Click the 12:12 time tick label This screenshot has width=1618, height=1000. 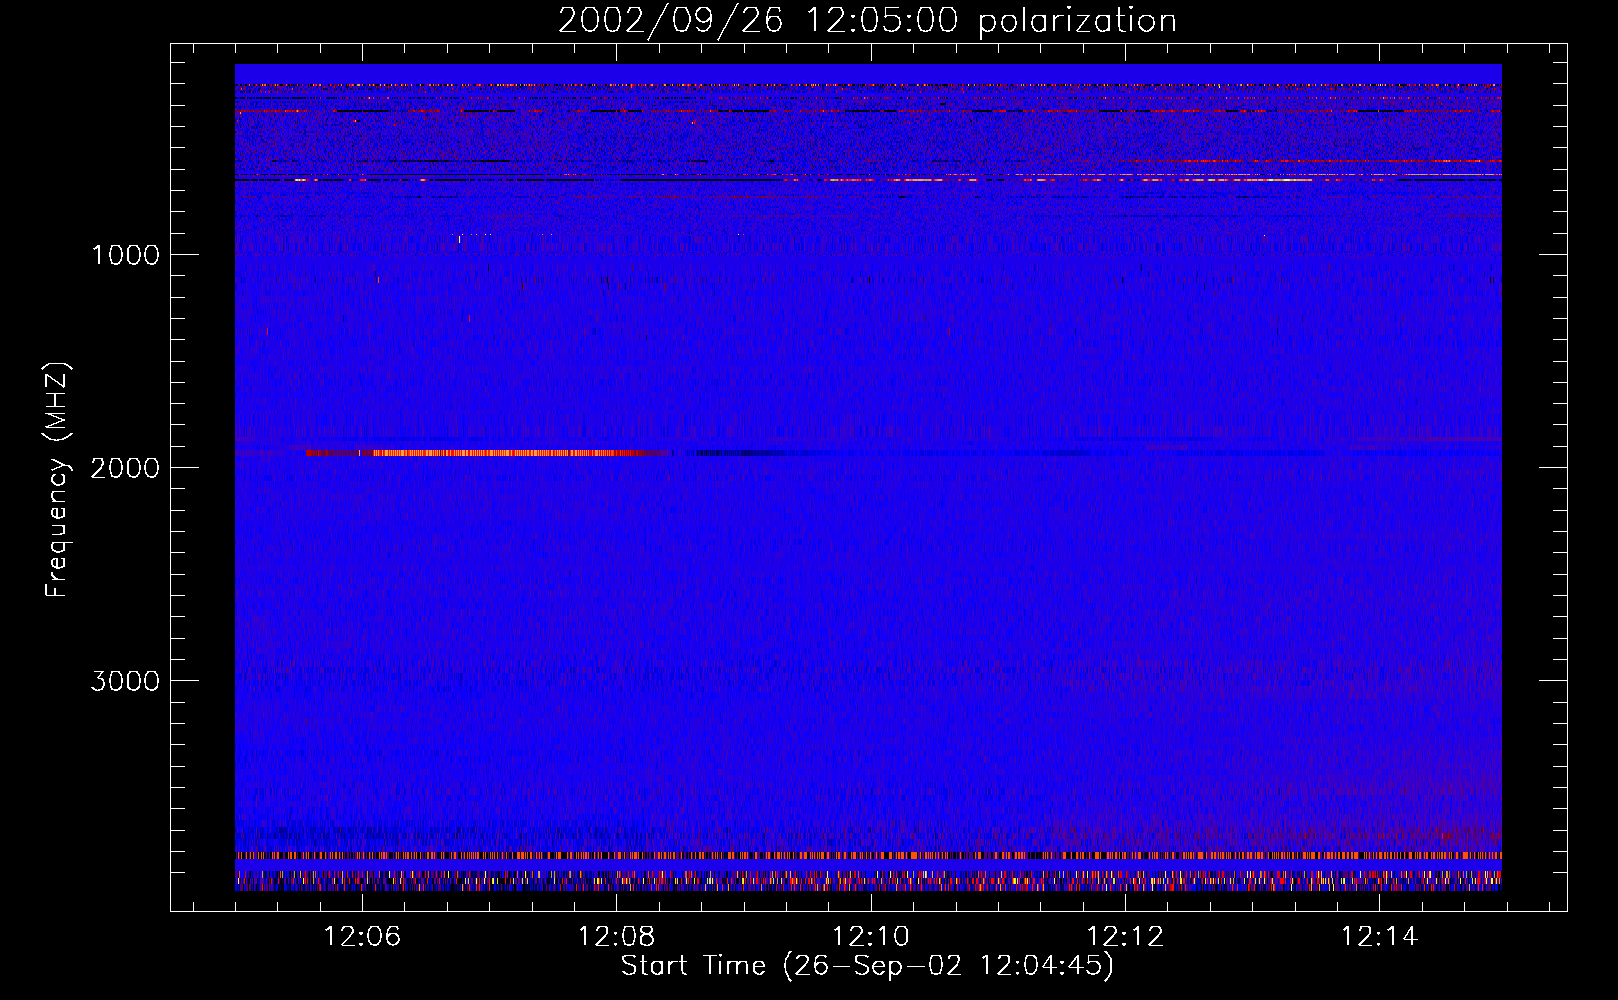coord(1125,937)
